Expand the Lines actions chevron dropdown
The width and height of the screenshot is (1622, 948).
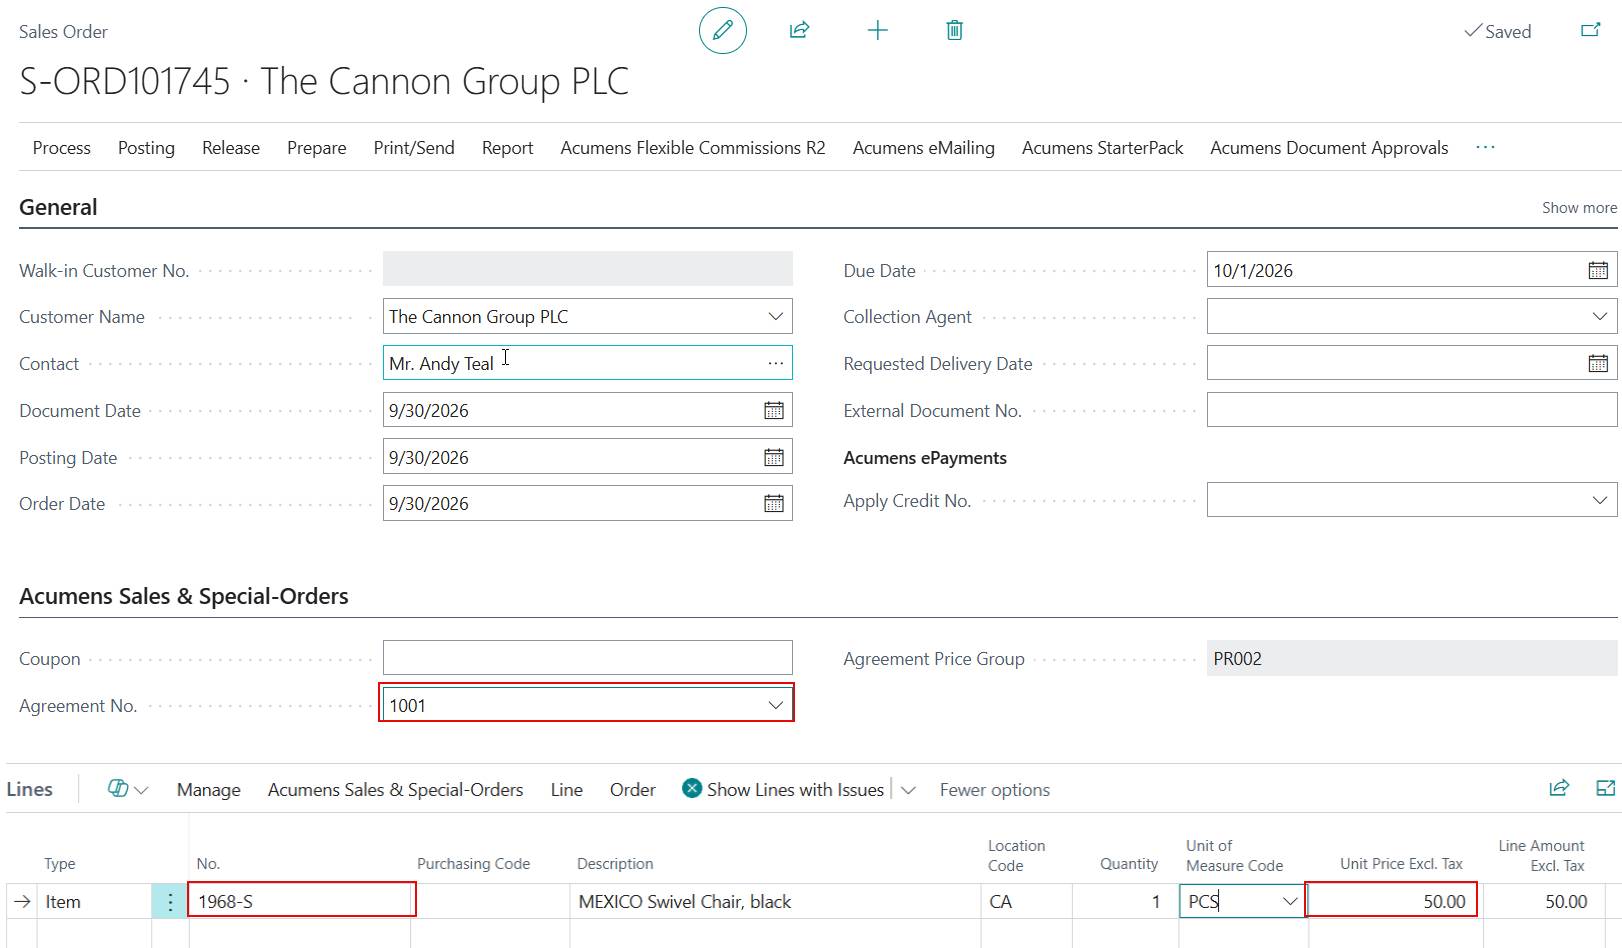click(908, 790)
